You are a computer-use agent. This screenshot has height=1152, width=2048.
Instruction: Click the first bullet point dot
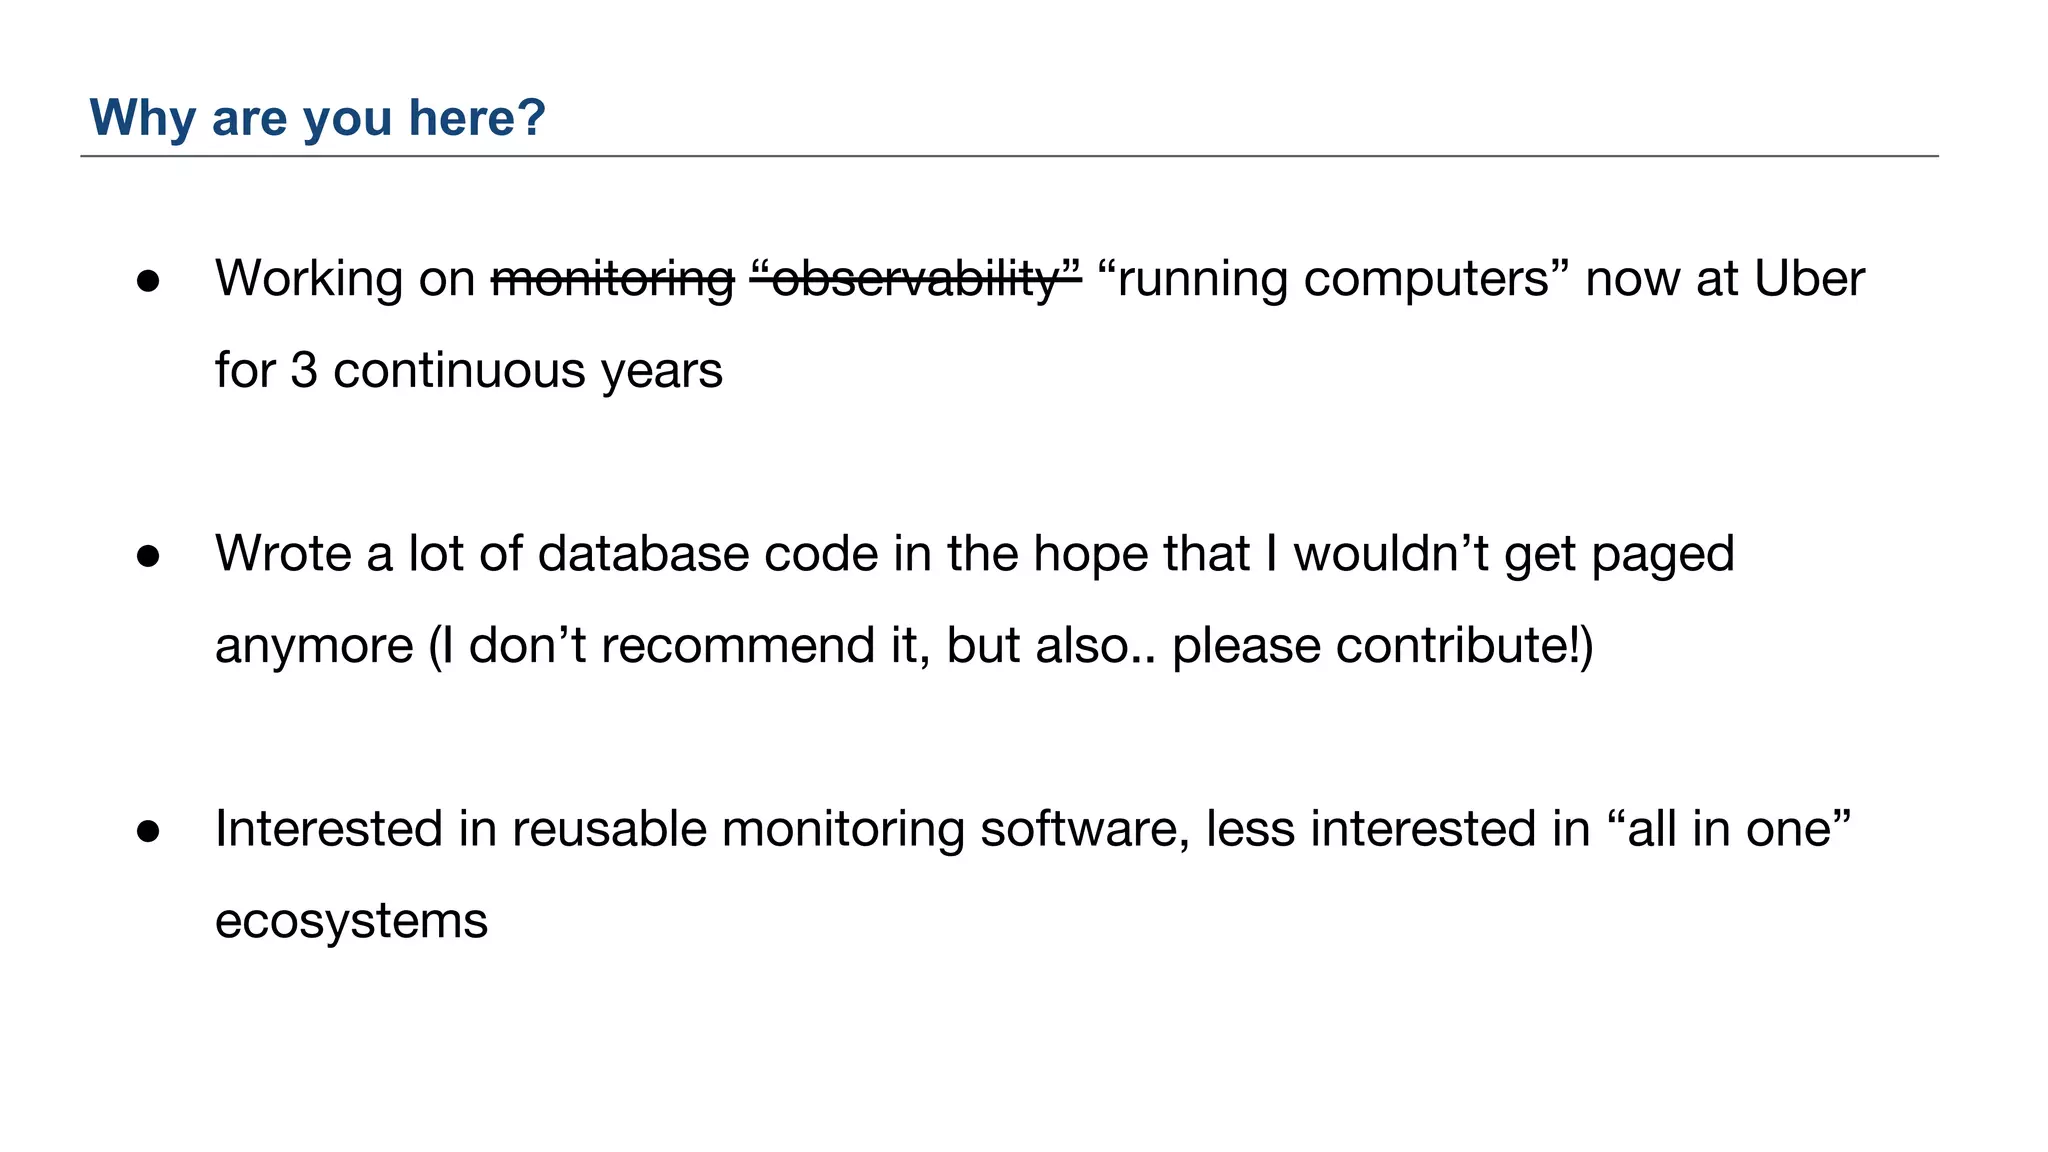coord(149,281)
